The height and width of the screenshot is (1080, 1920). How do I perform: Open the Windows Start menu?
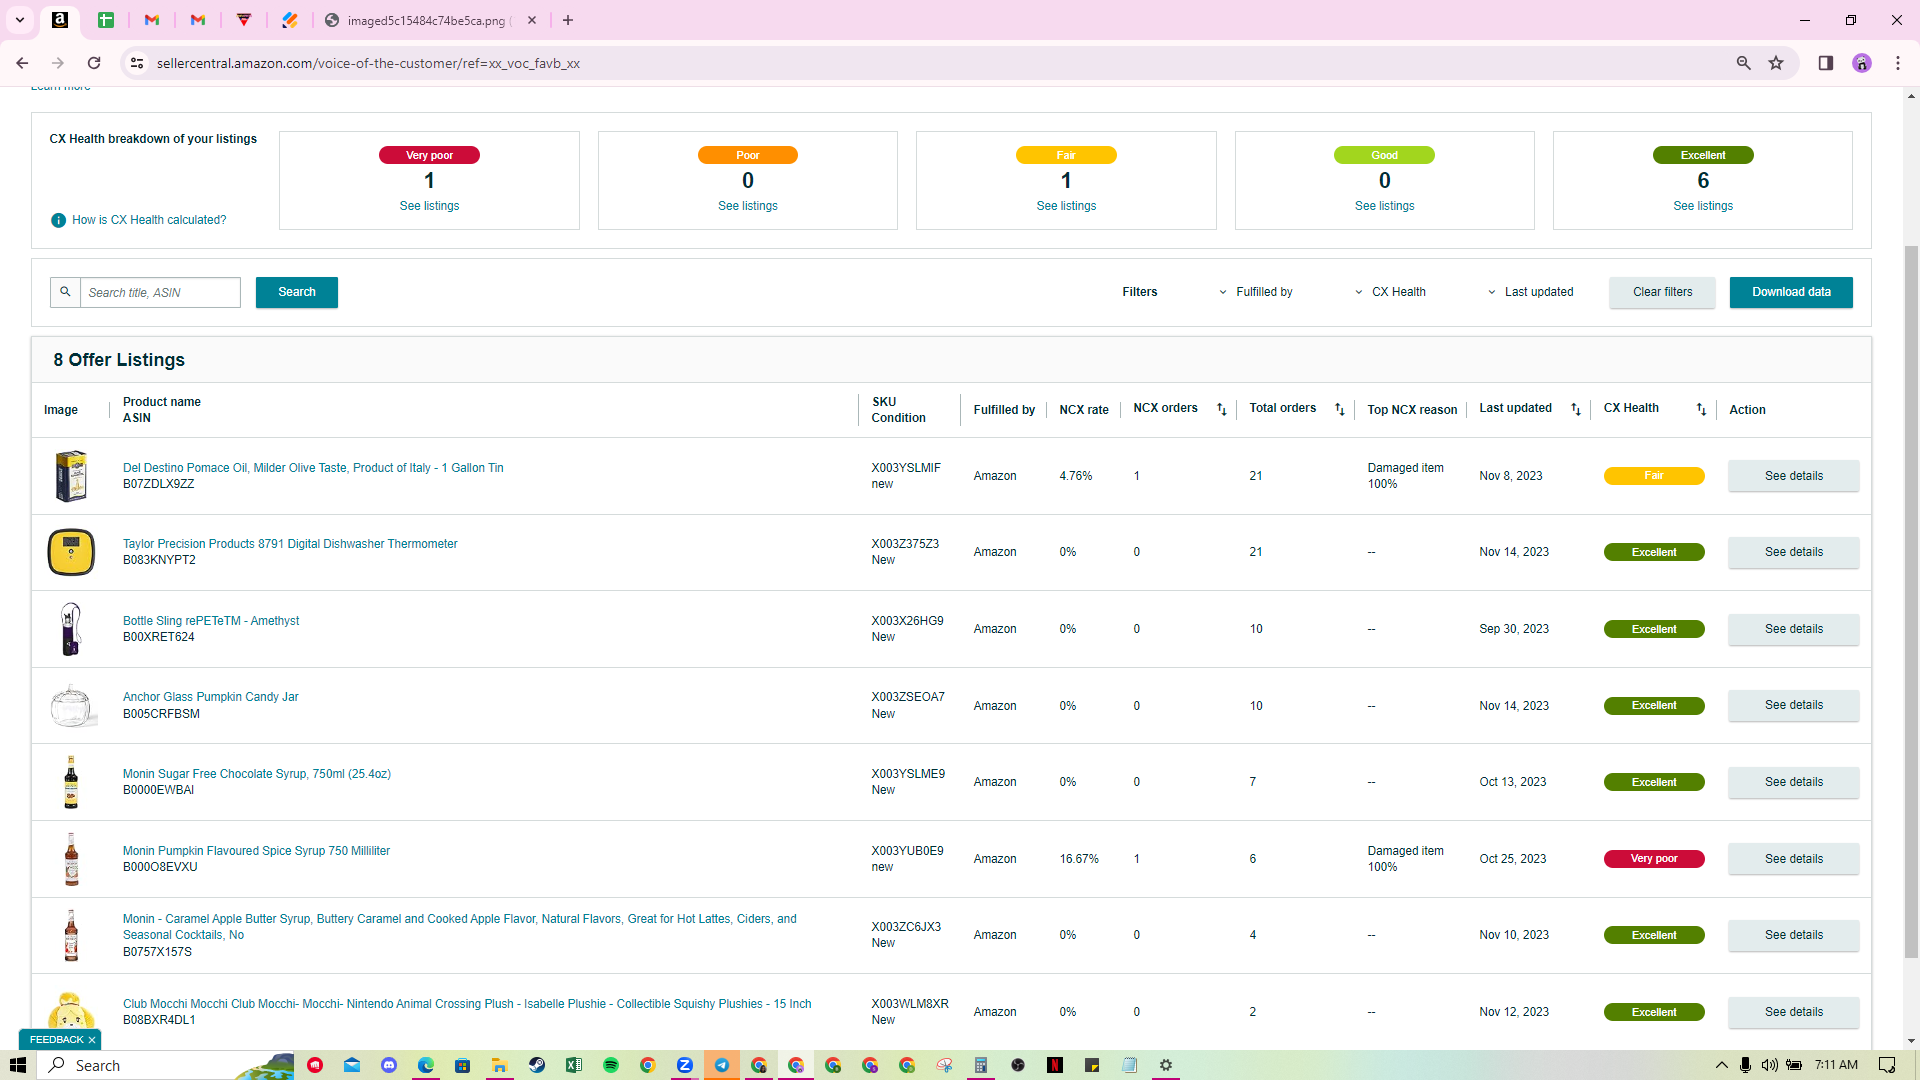(18, 1065)
